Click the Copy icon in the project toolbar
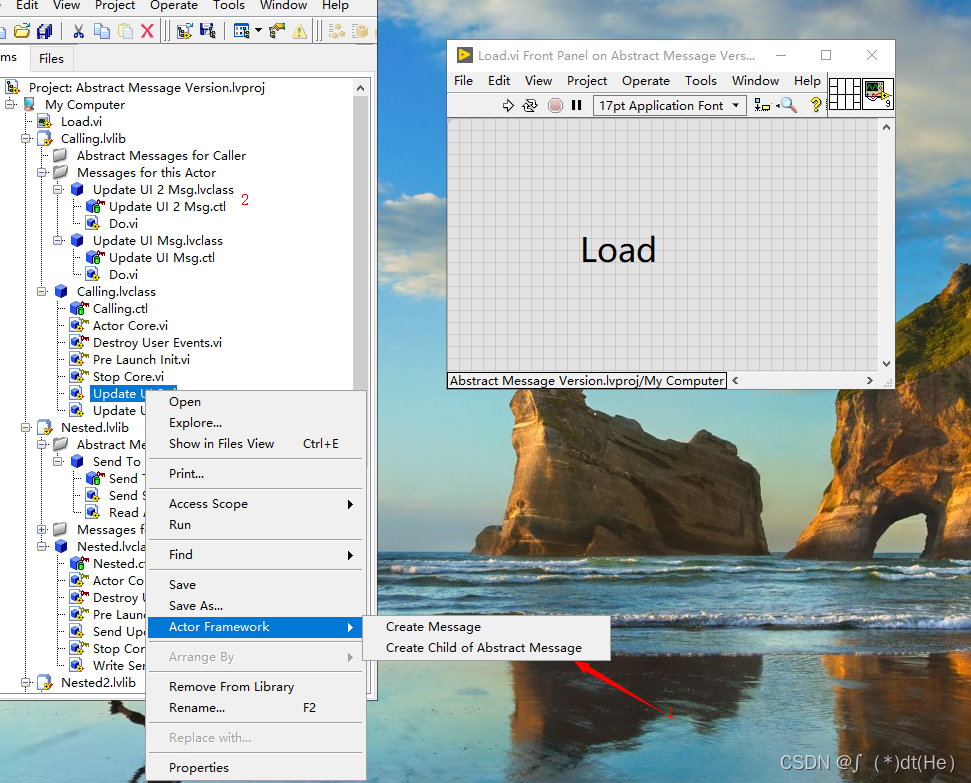Screen dimensions: 971x783 pyautogui.click(x=100, y=31)
